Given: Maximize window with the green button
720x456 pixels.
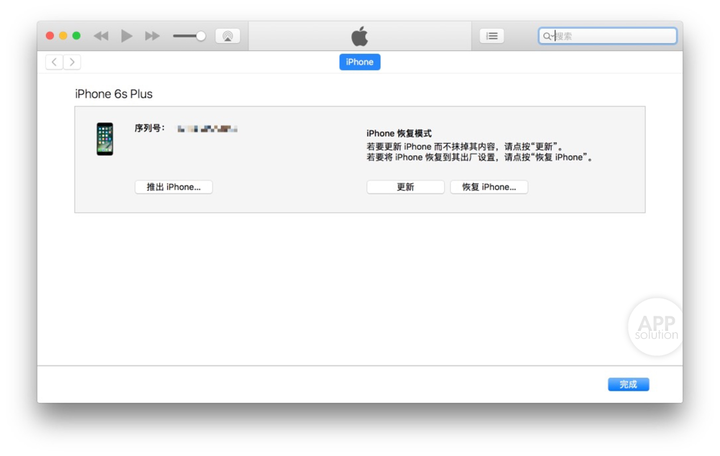Looking at the screenshot, I should pos(77,36).
